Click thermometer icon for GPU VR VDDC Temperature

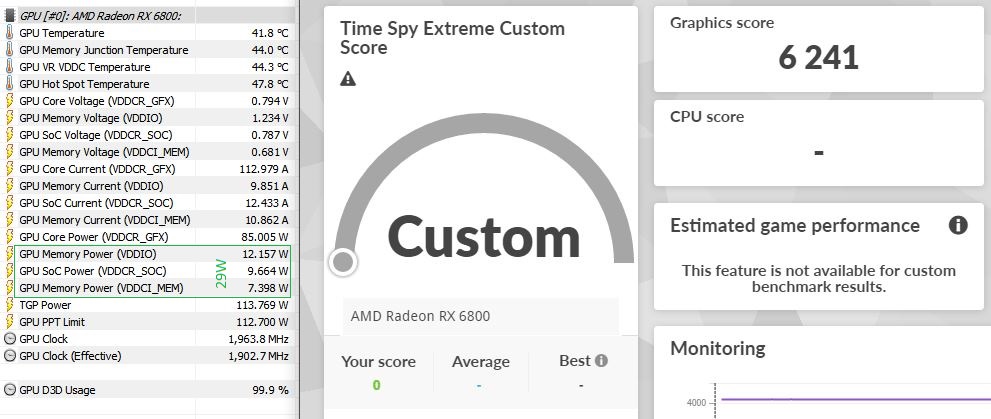click(9, 67)
